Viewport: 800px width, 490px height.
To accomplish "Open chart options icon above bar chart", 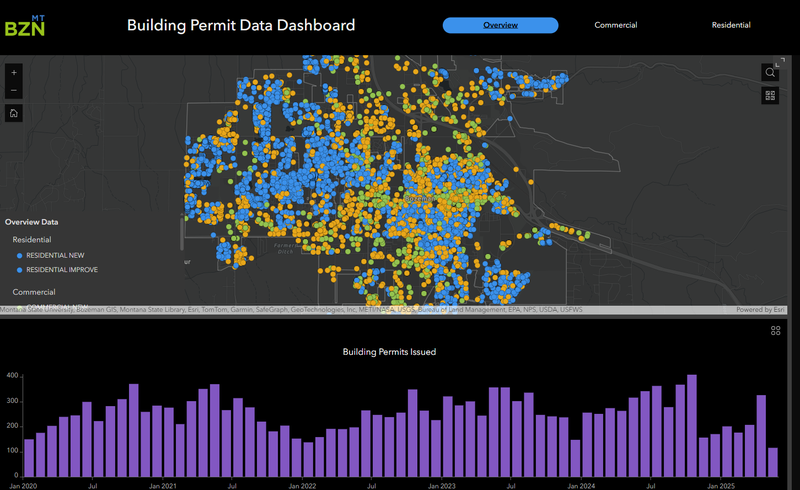I will 776,331.
